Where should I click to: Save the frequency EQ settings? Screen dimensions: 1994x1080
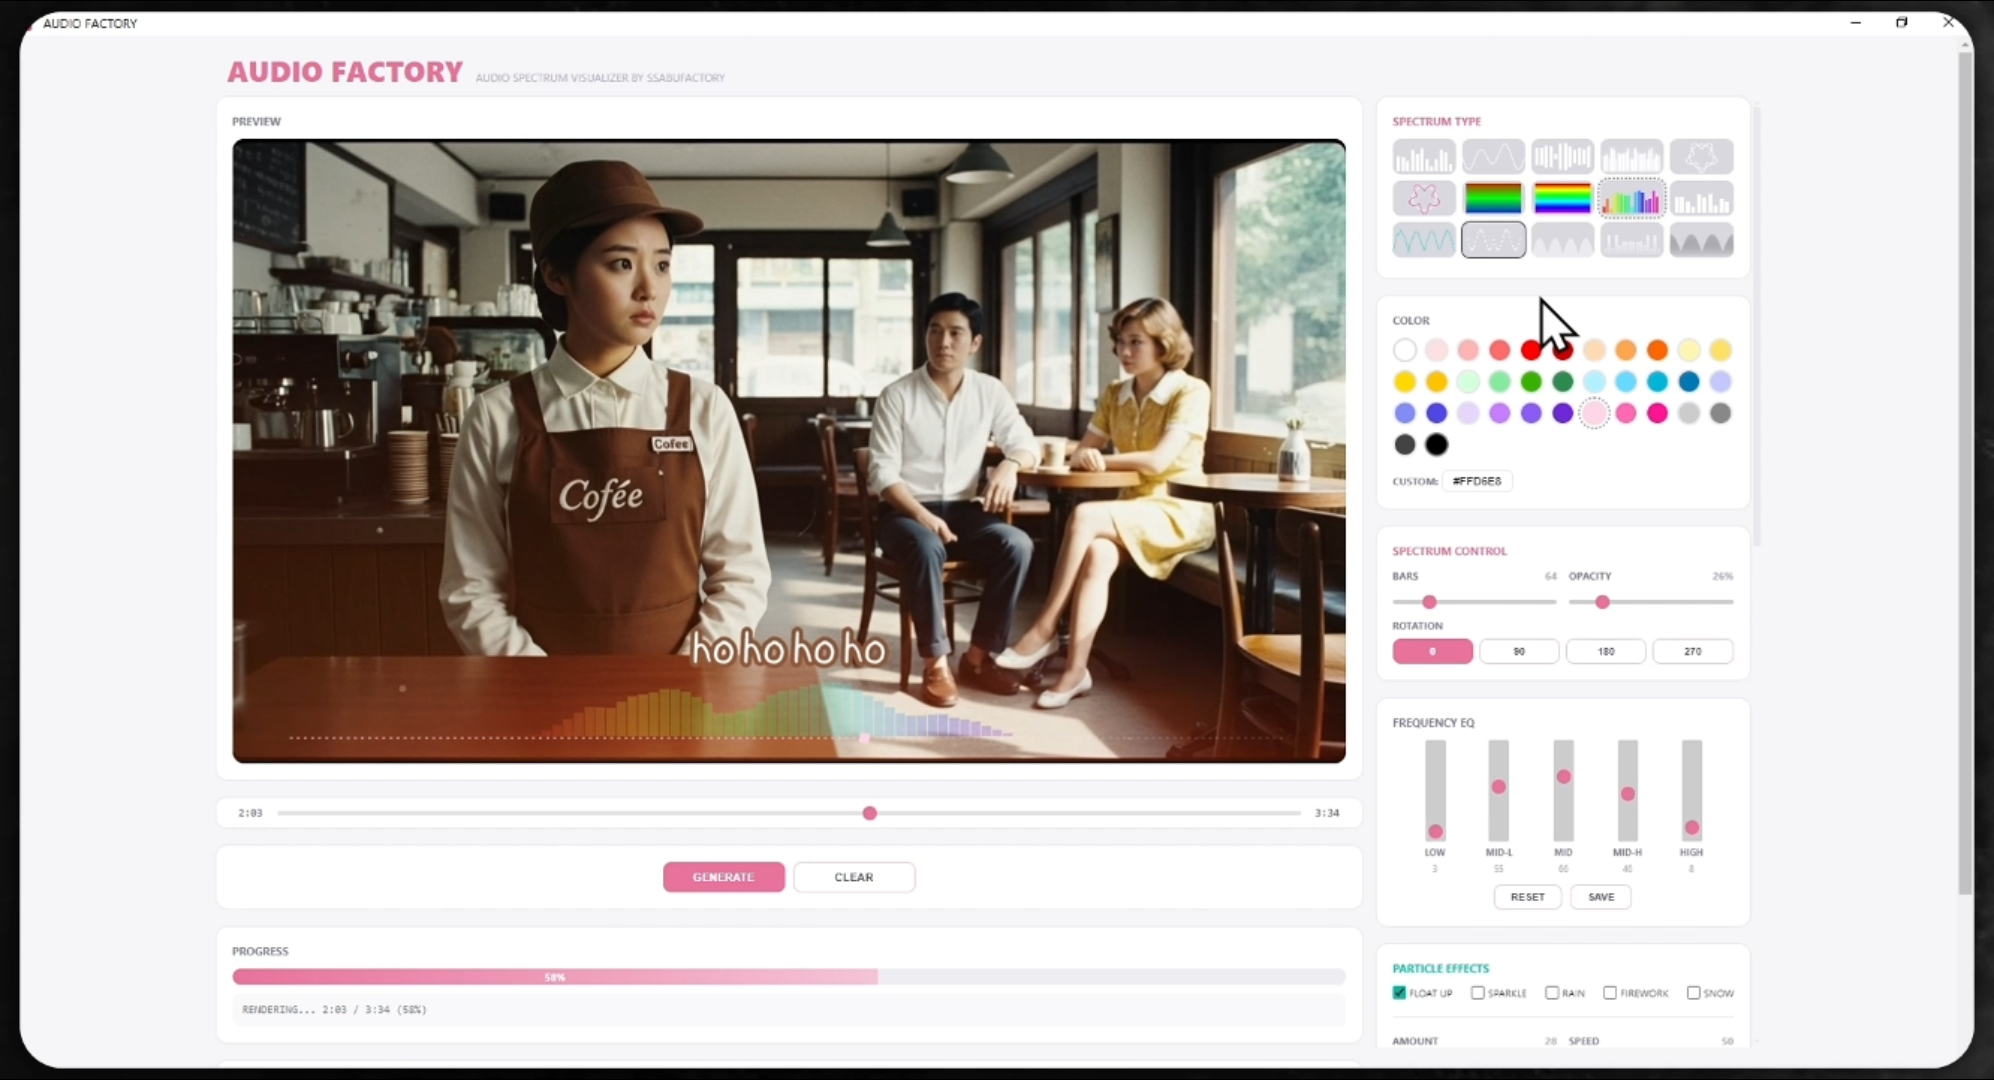1600,897
